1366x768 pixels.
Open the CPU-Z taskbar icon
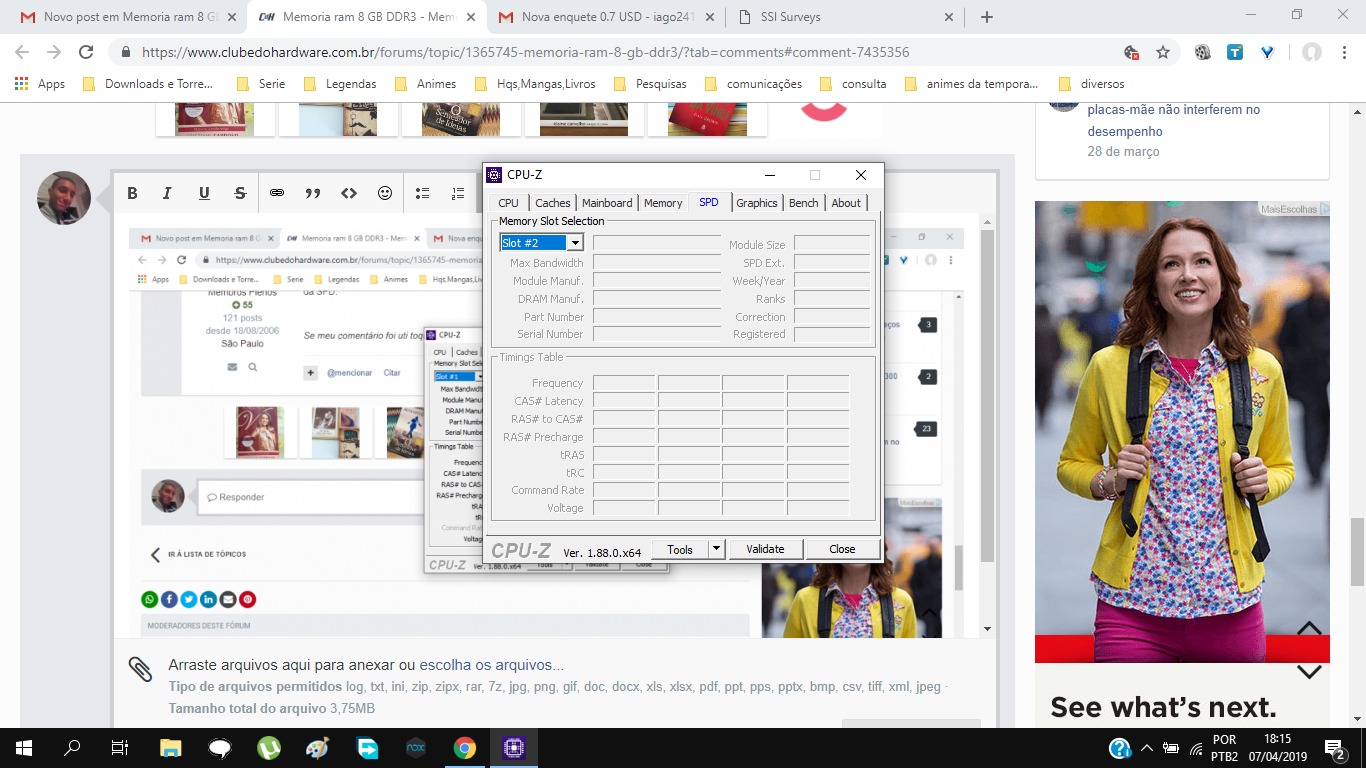pyautogui.click(x=514, y=747)
